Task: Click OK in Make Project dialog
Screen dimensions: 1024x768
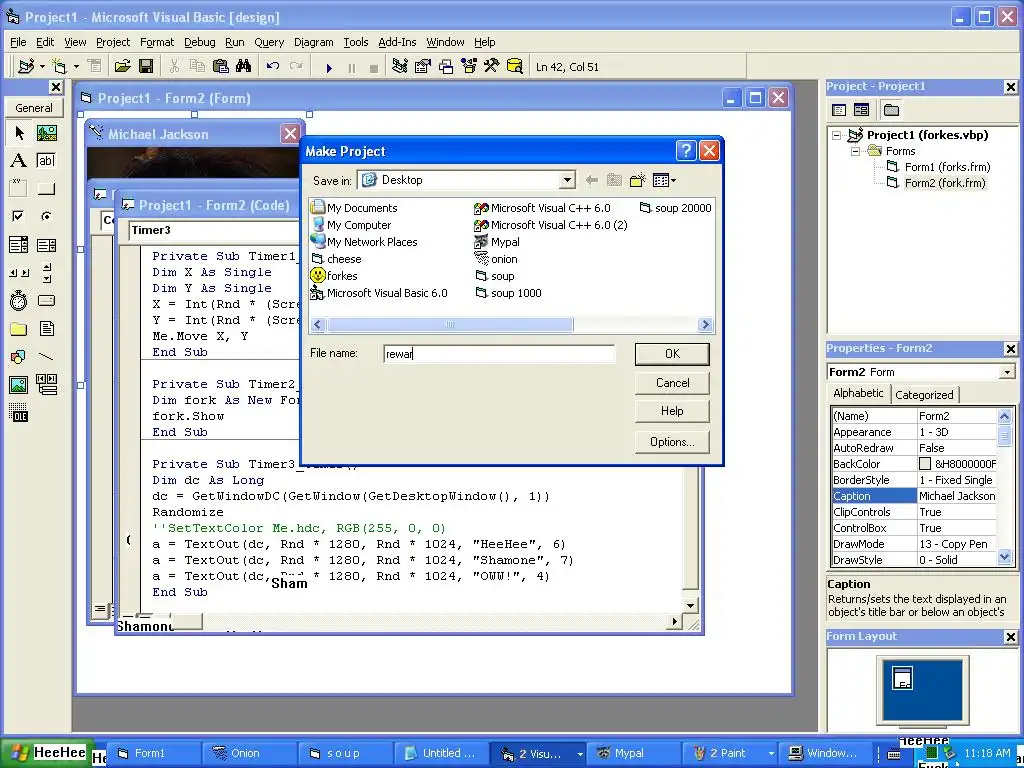Action: (x=672, y=354)
